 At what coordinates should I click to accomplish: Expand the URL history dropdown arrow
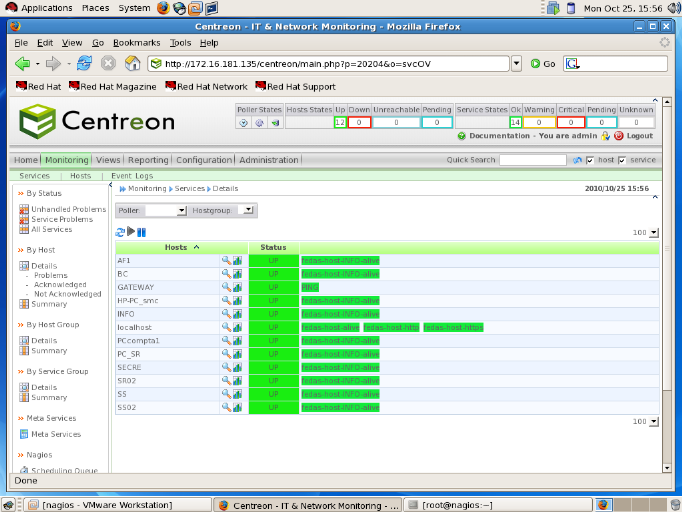point(516,63)
